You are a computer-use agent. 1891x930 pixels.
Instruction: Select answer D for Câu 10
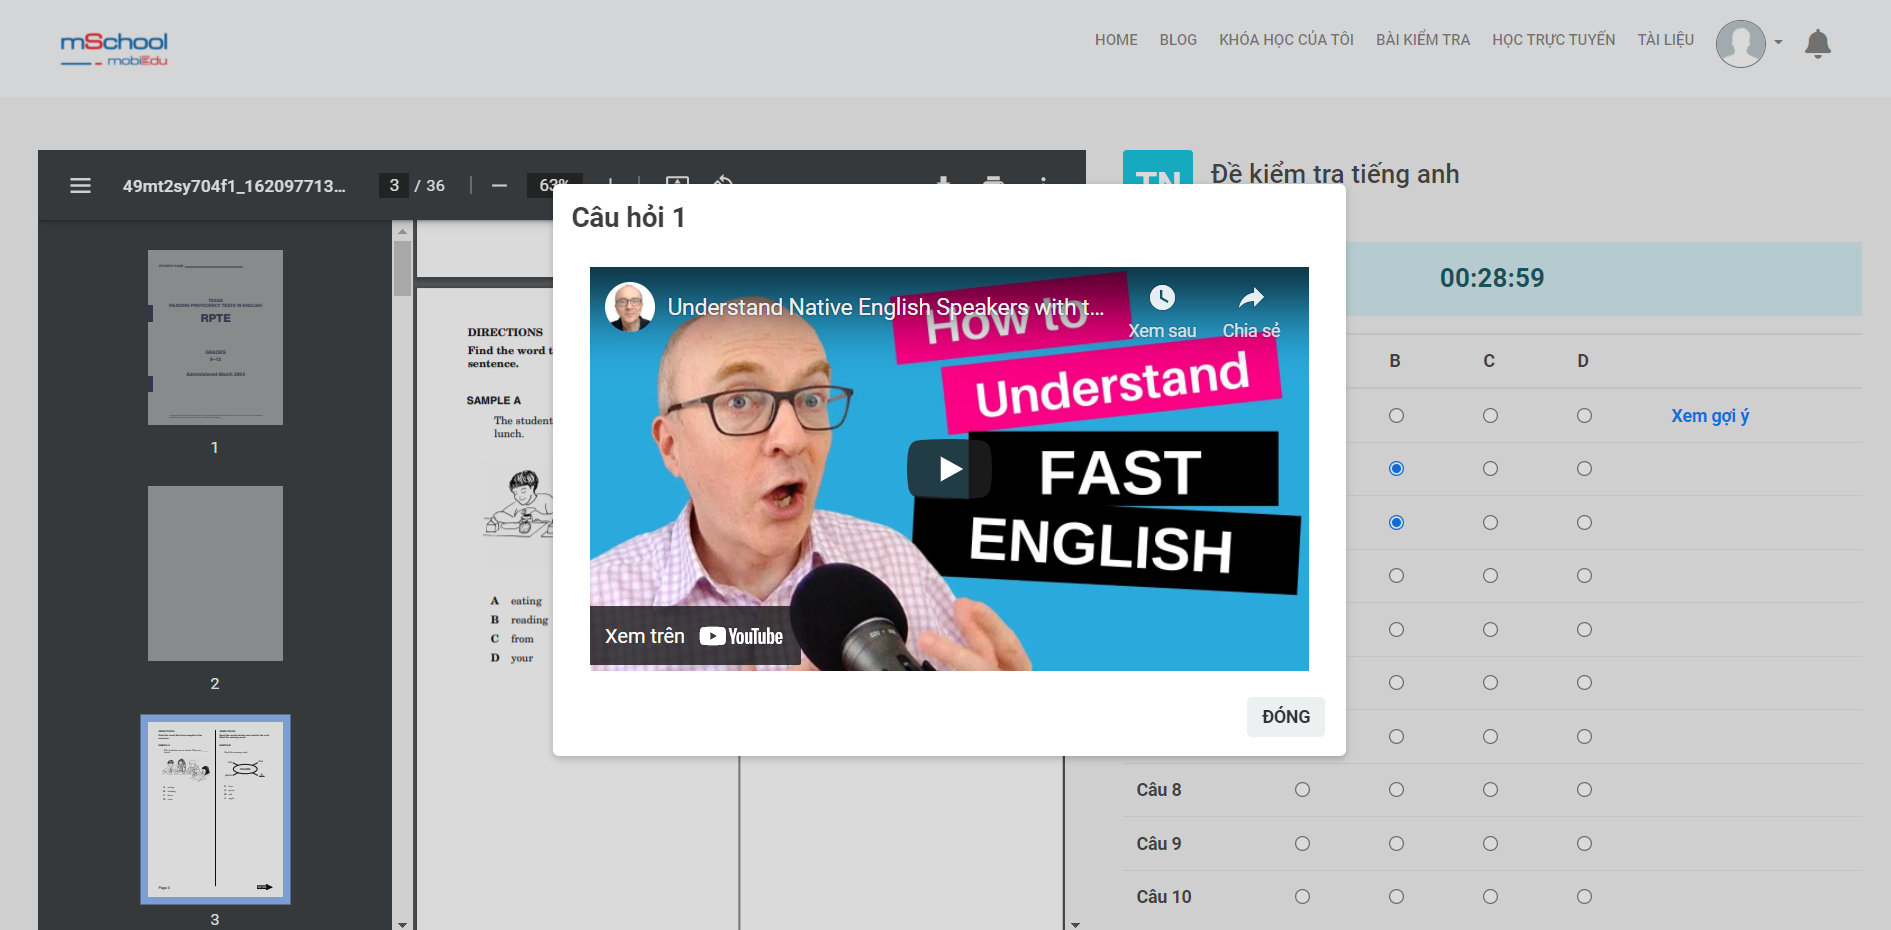coord(1584,897)
